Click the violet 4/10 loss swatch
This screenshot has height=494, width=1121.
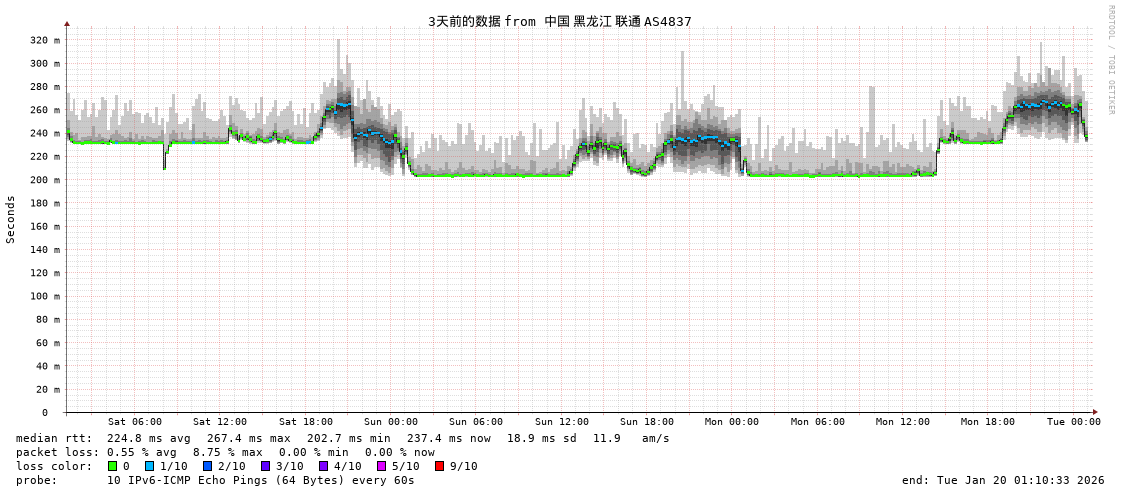coord(323,466)
